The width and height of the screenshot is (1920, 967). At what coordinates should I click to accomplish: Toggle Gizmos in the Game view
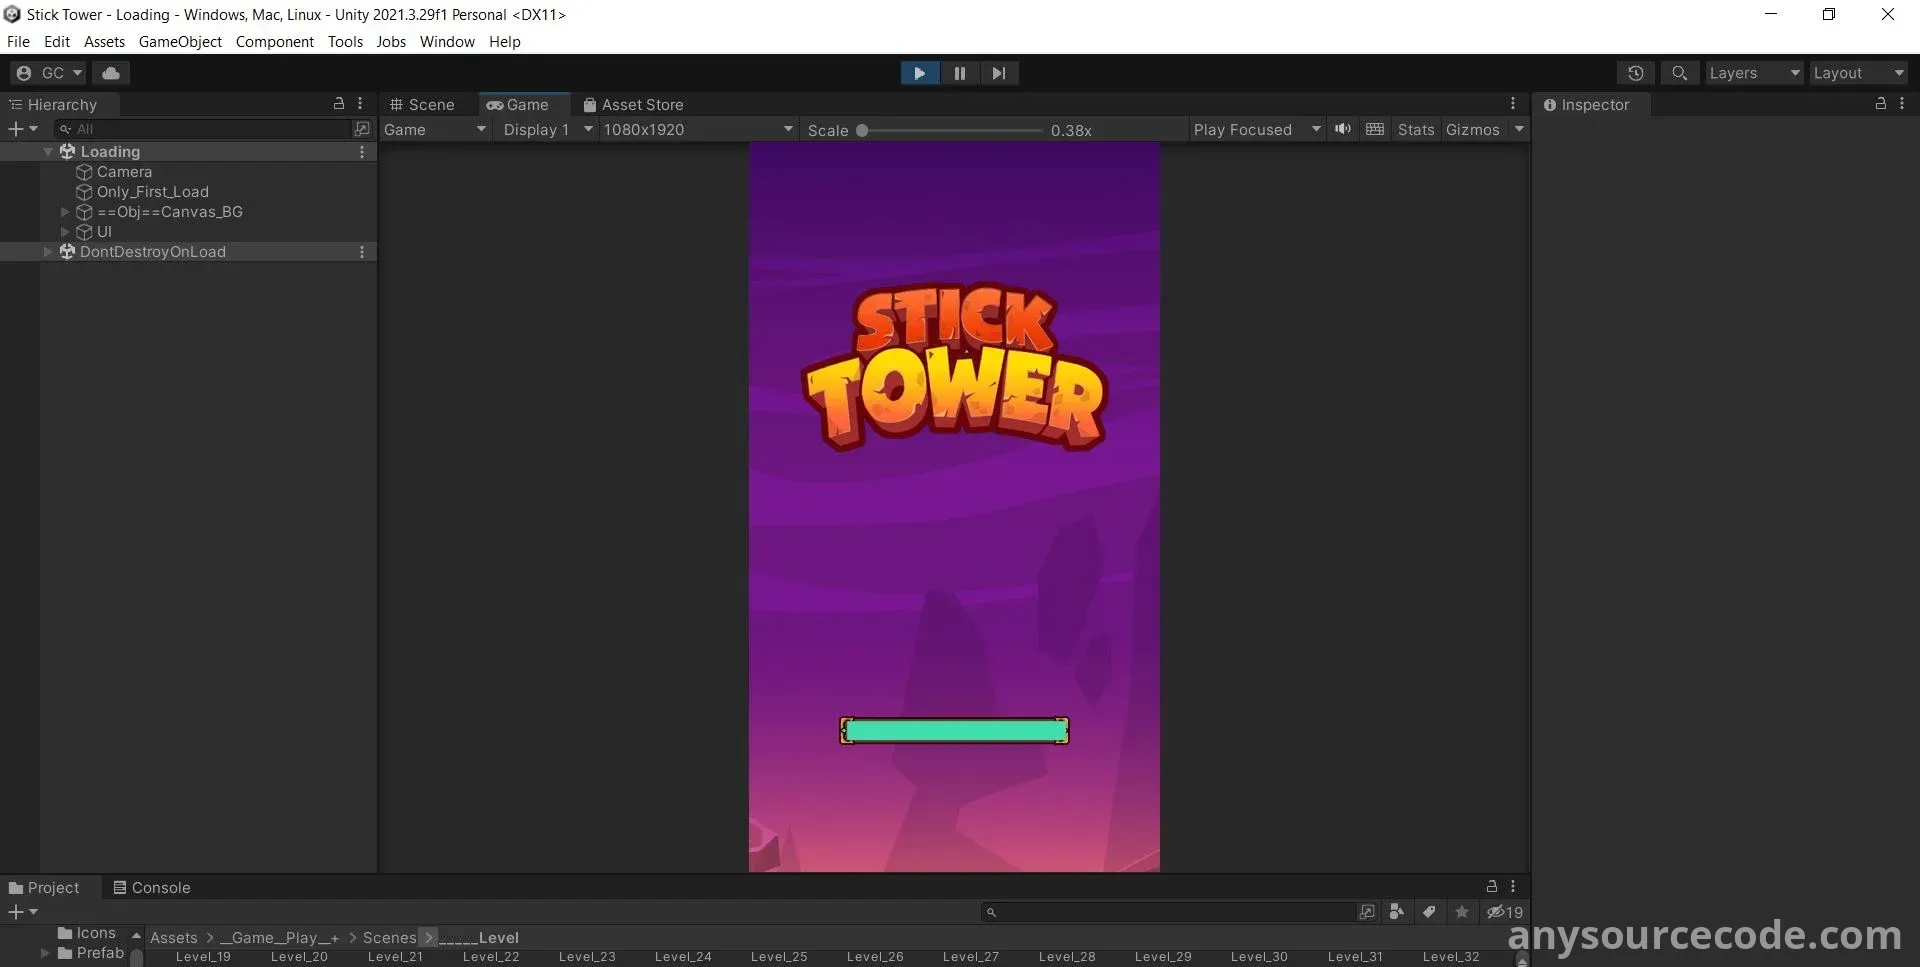(1472, 130)
